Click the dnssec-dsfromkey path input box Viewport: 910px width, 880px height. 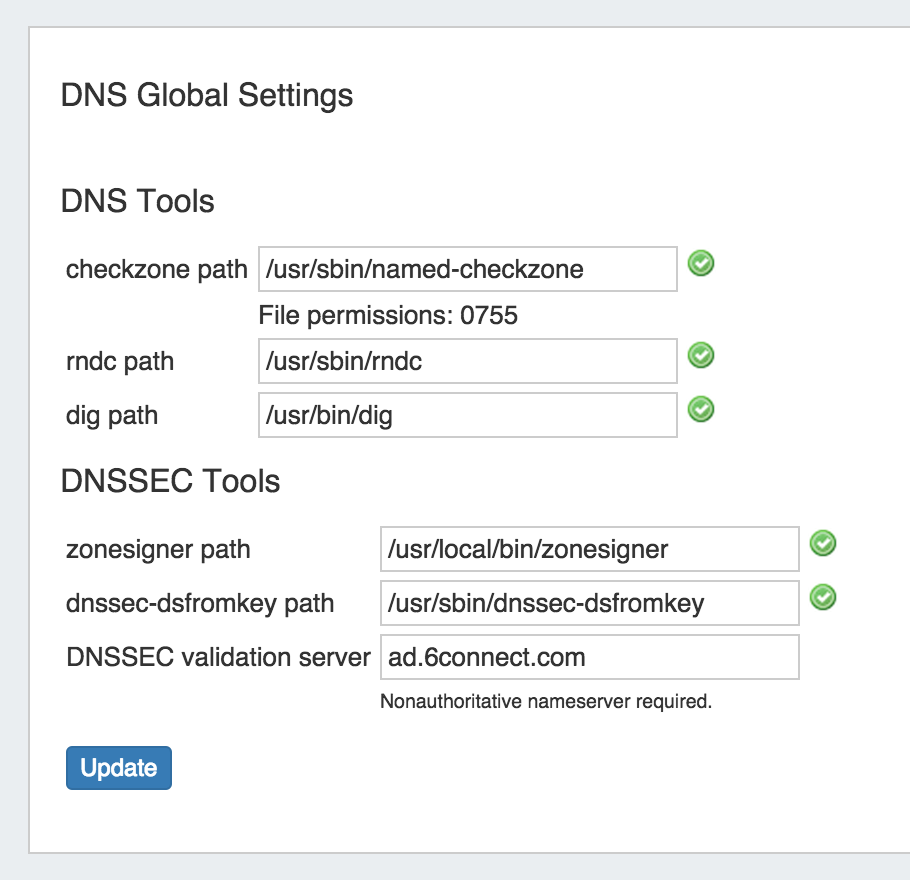[x=589, y=603]
